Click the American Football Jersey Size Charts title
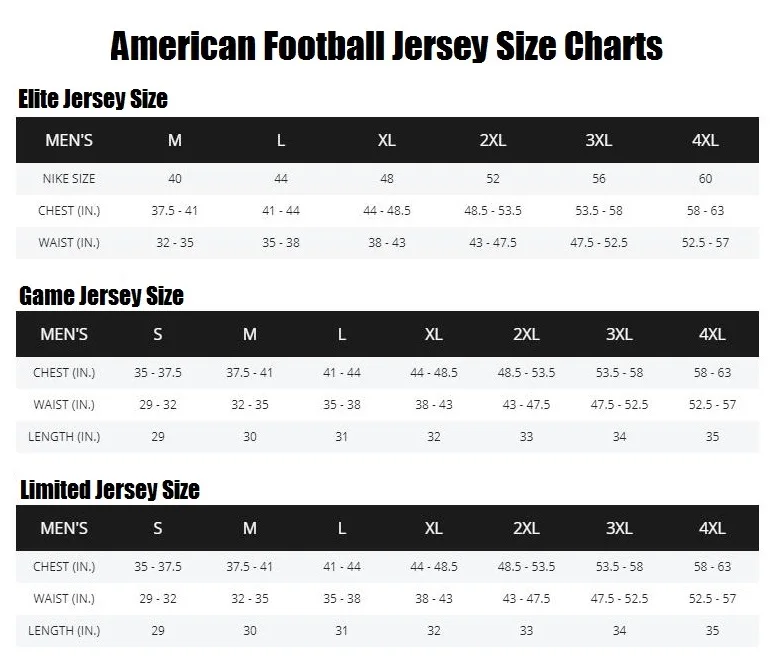Image resolution: width=775 pixels, height=661 pixels. (386, 45)
